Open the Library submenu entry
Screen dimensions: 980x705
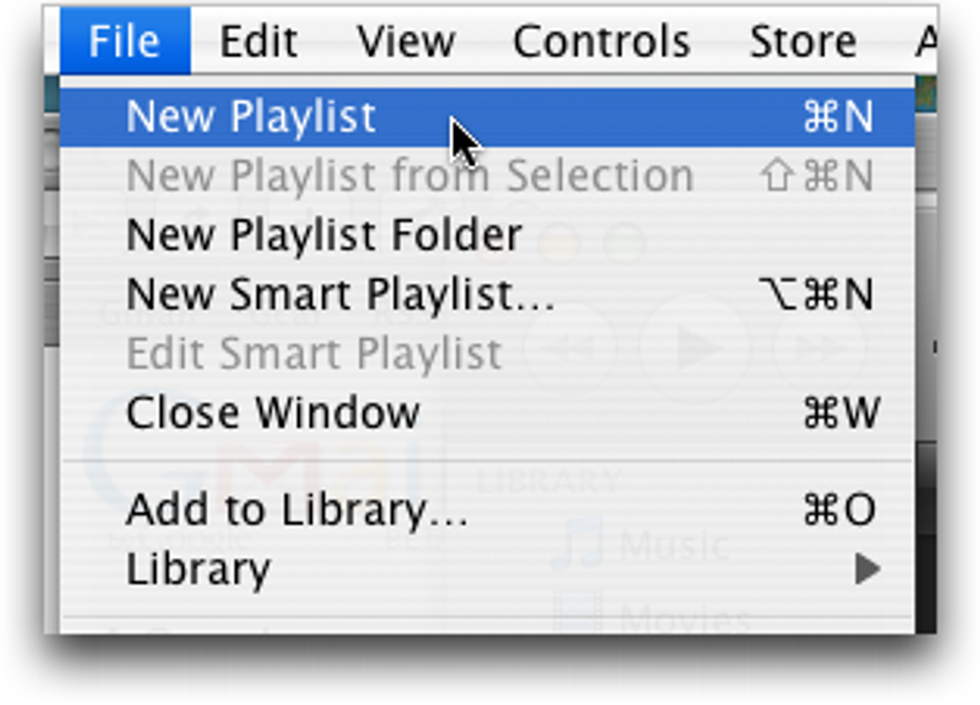(x=198, y=569)
